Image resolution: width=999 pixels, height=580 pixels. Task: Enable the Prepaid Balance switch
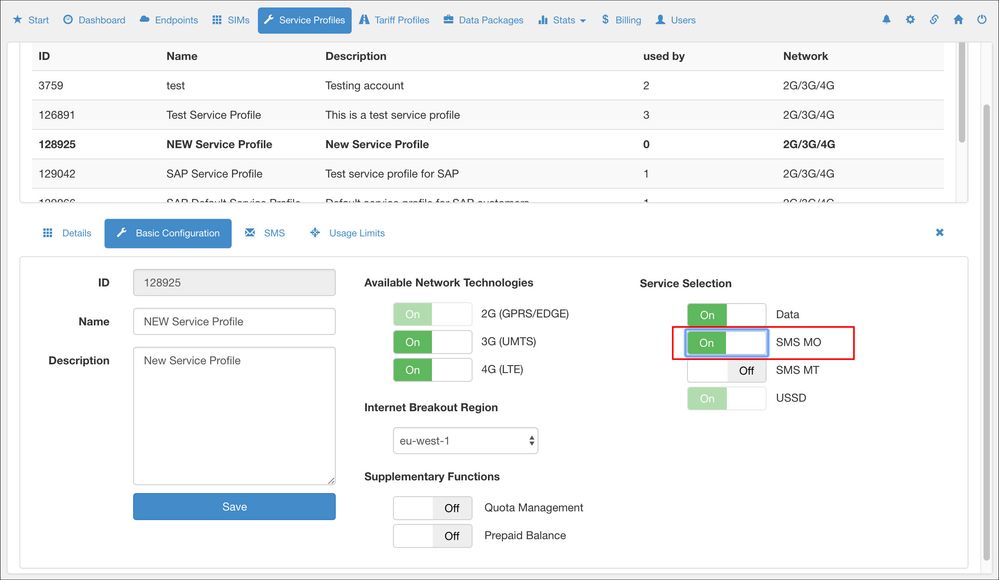pos(433,536)
